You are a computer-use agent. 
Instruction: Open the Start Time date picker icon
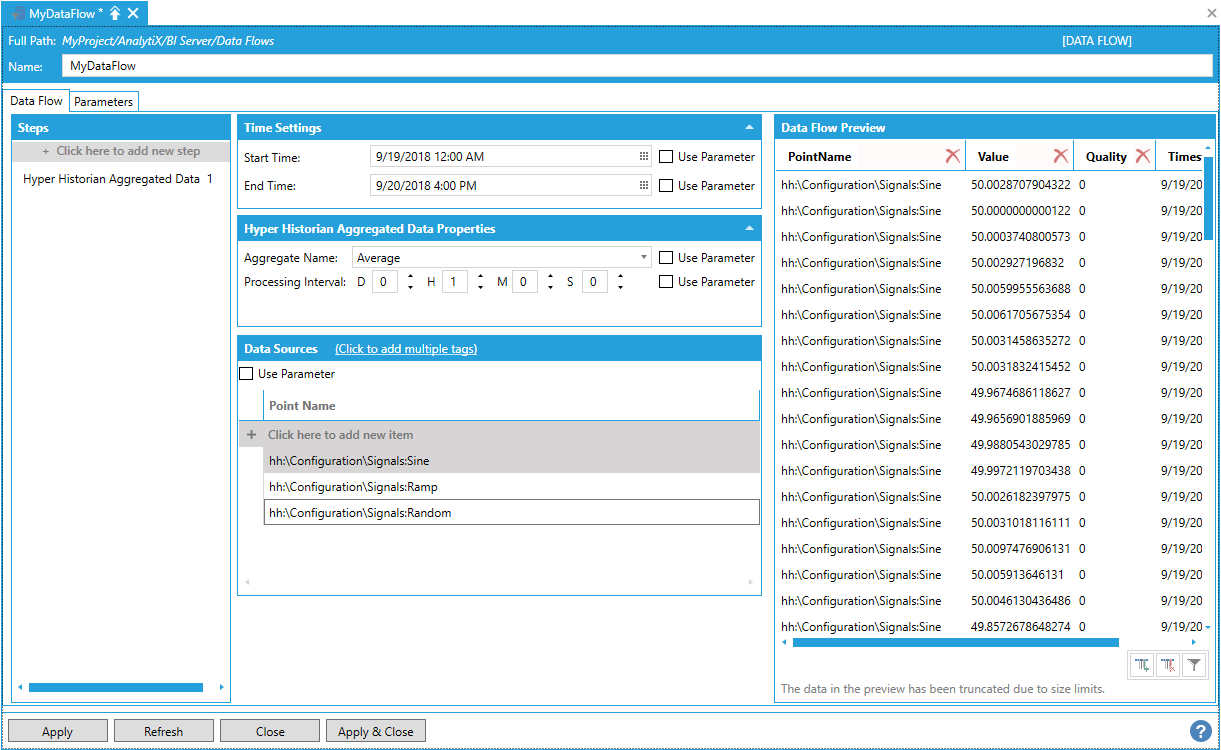click(644, 157)
